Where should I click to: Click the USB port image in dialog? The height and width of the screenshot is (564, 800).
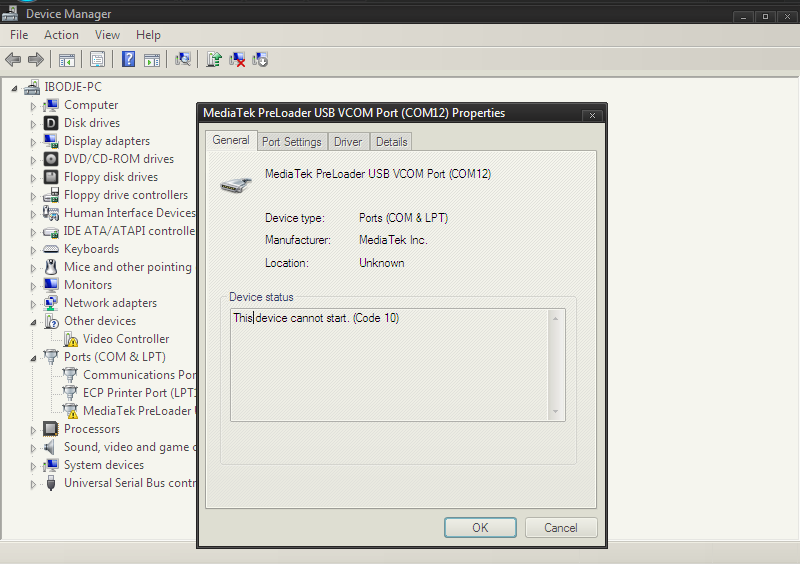click(236, 185)
